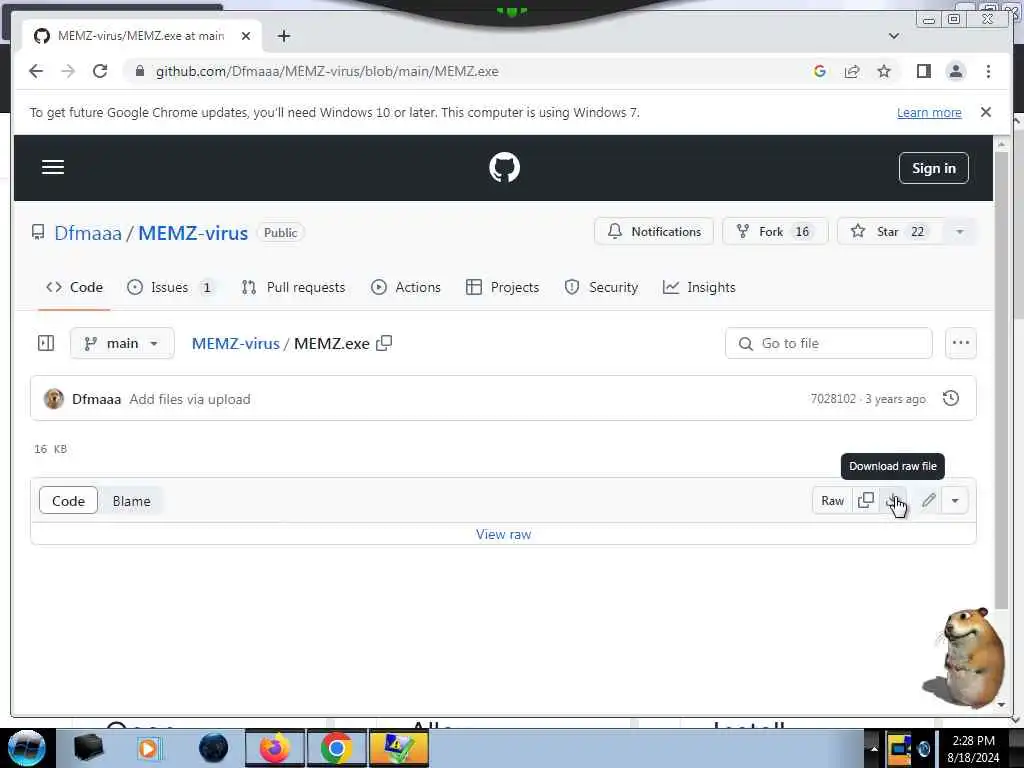This screenshot has height=768, width=1024.
Task: Select the Code tab
Action: tap(74, 287)
